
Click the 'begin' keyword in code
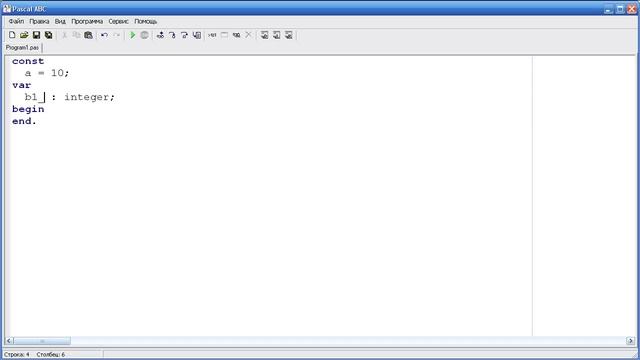[28, 109]
